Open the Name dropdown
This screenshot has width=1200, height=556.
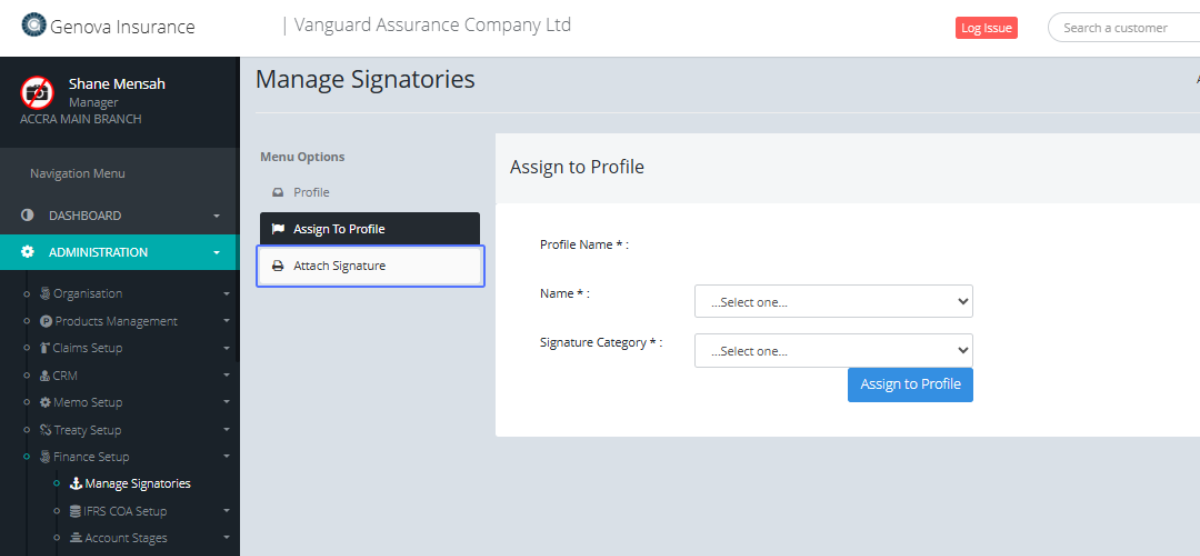[833, 301]
